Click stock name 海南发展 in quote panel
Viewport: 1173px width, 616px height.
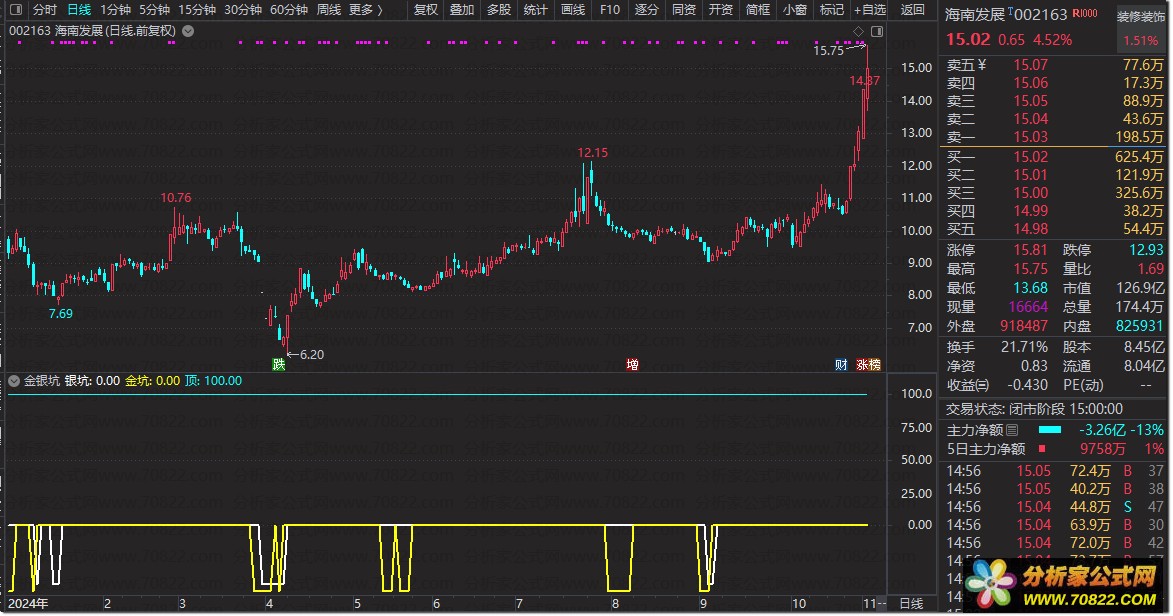point(975,14)
